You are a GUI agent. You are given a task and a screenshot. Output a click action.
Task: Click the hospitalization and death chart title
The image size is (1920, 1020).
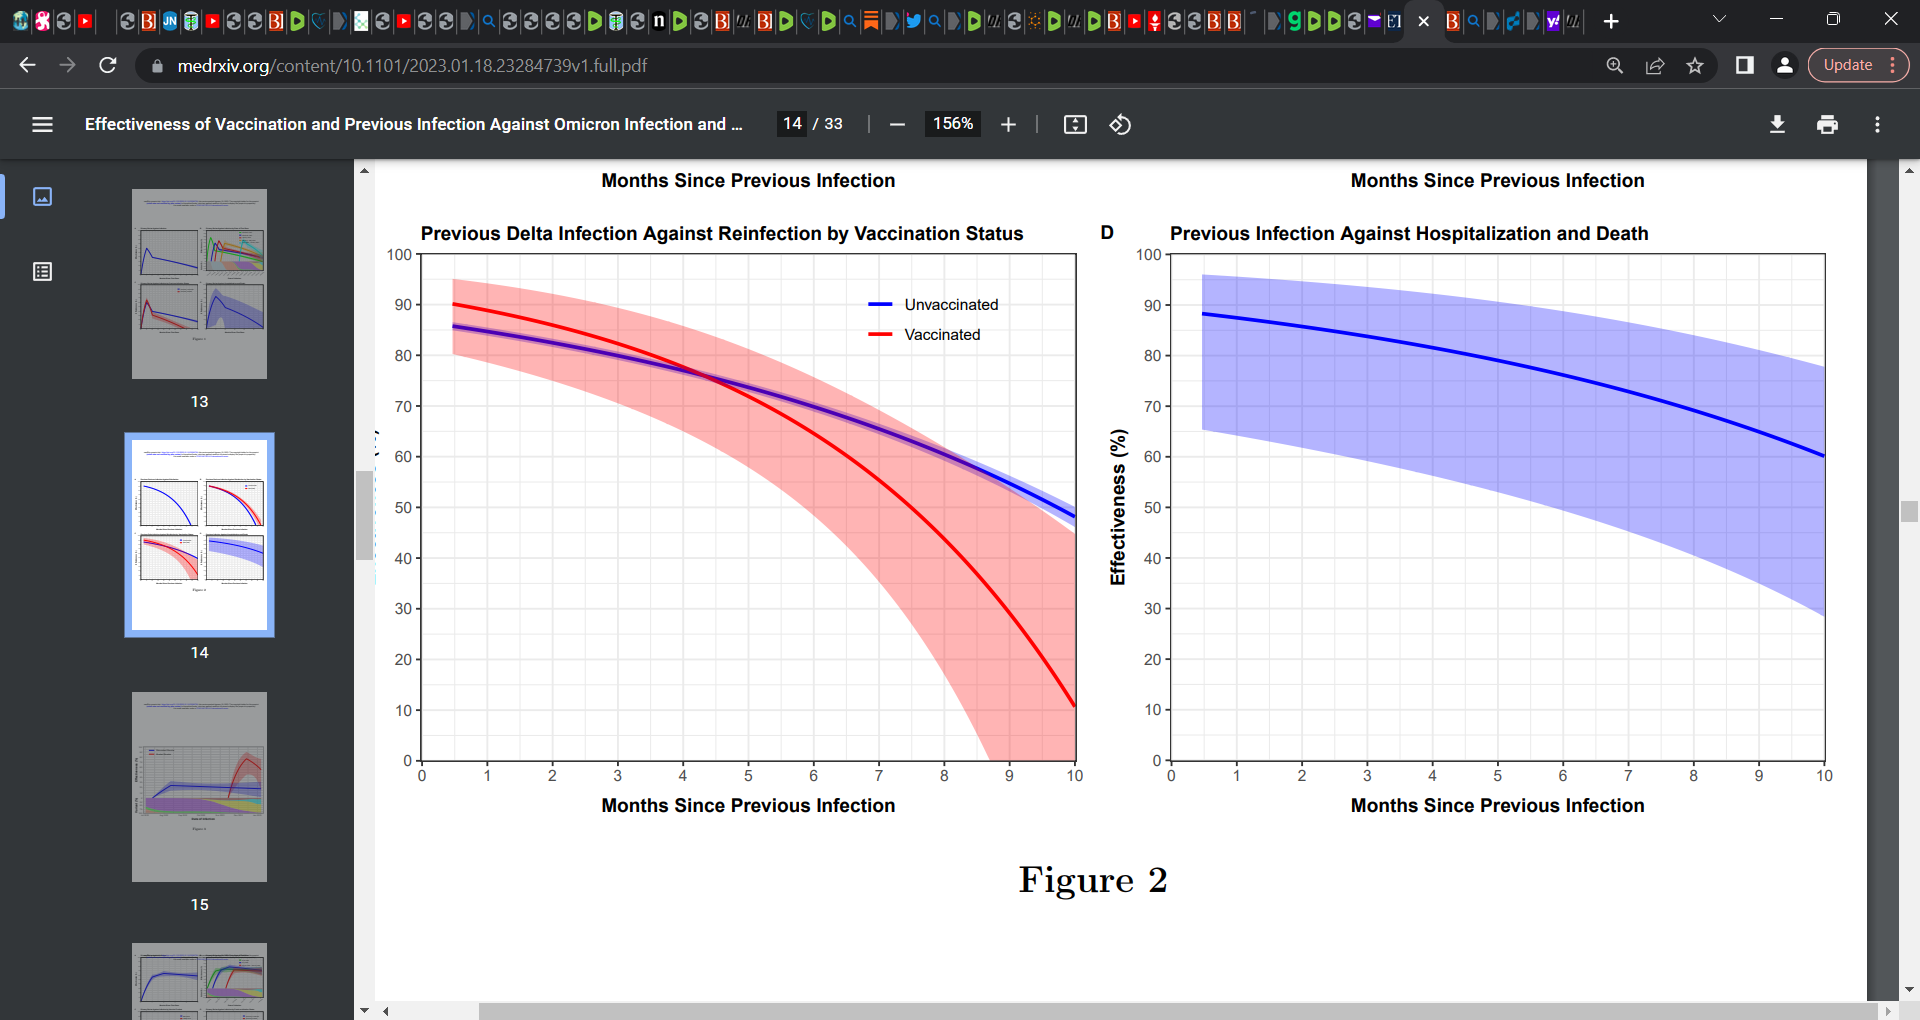point(1409,233)
